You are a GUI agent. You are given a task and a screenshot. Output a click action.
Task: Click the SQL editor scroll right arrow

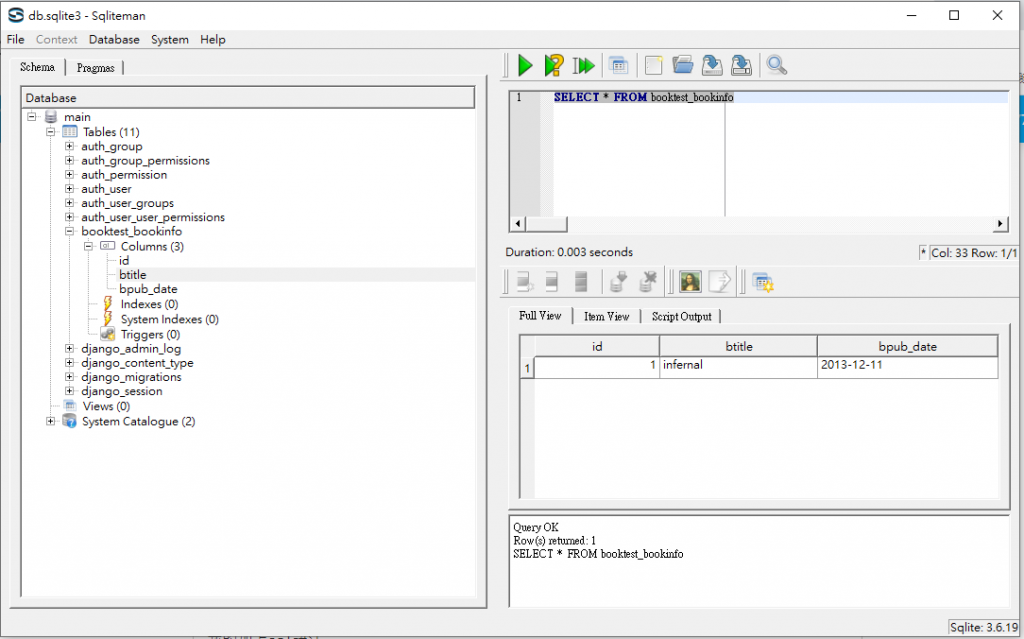(x=1000, y=224)
